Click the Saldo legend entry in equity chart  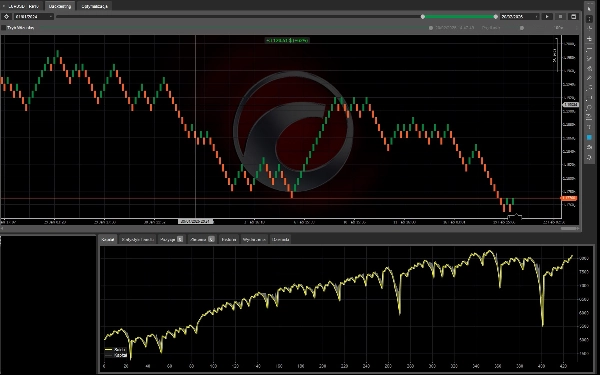pos(116,349)
